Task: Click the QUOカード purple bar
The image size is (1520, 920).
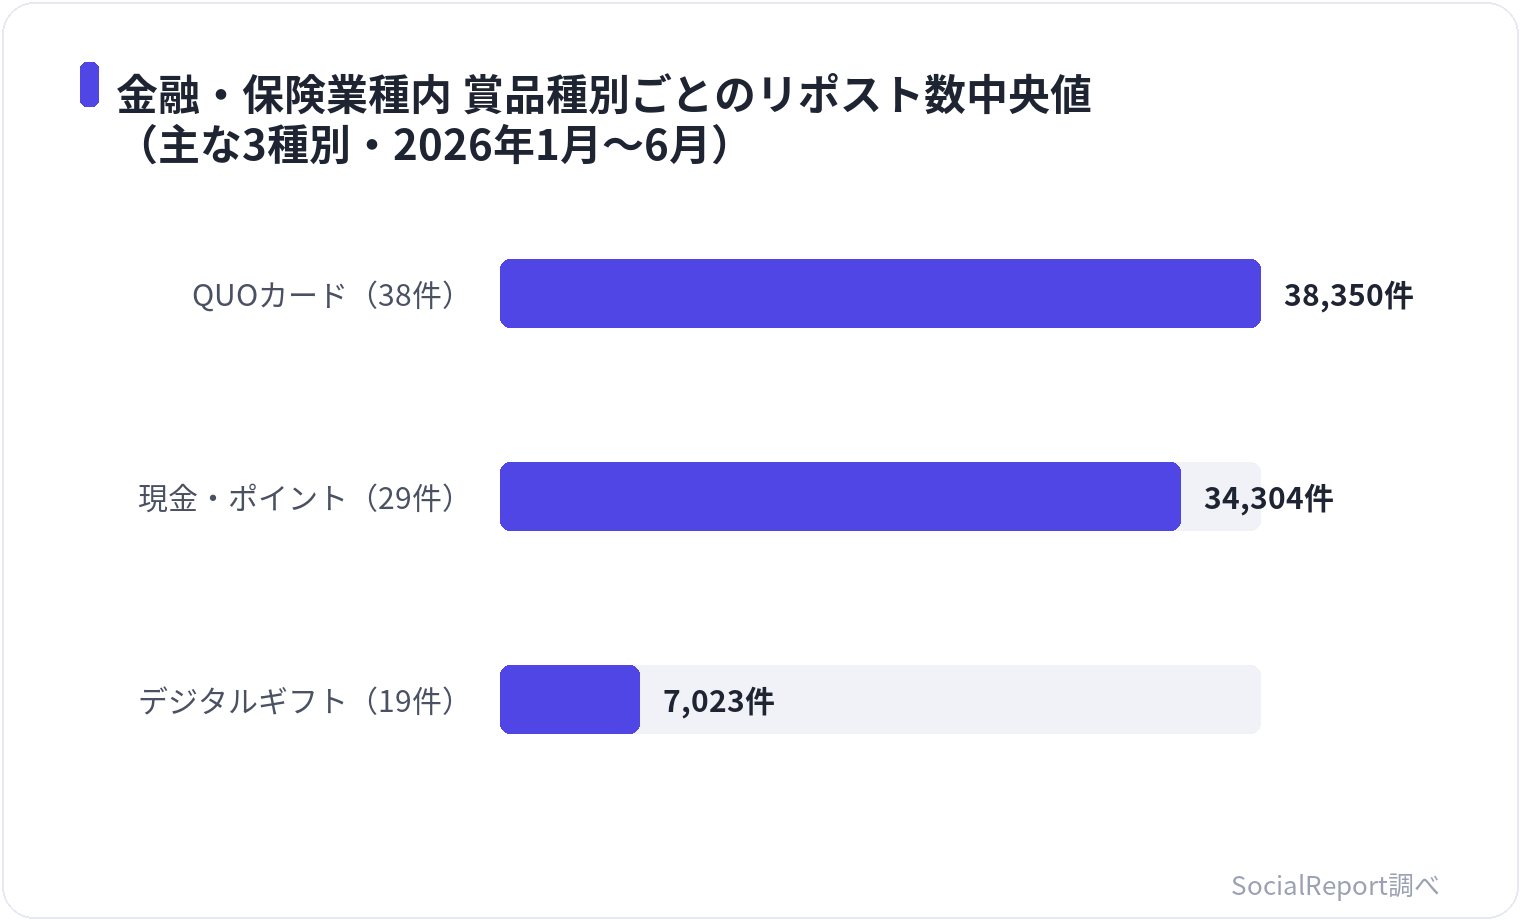Action: 880,293
